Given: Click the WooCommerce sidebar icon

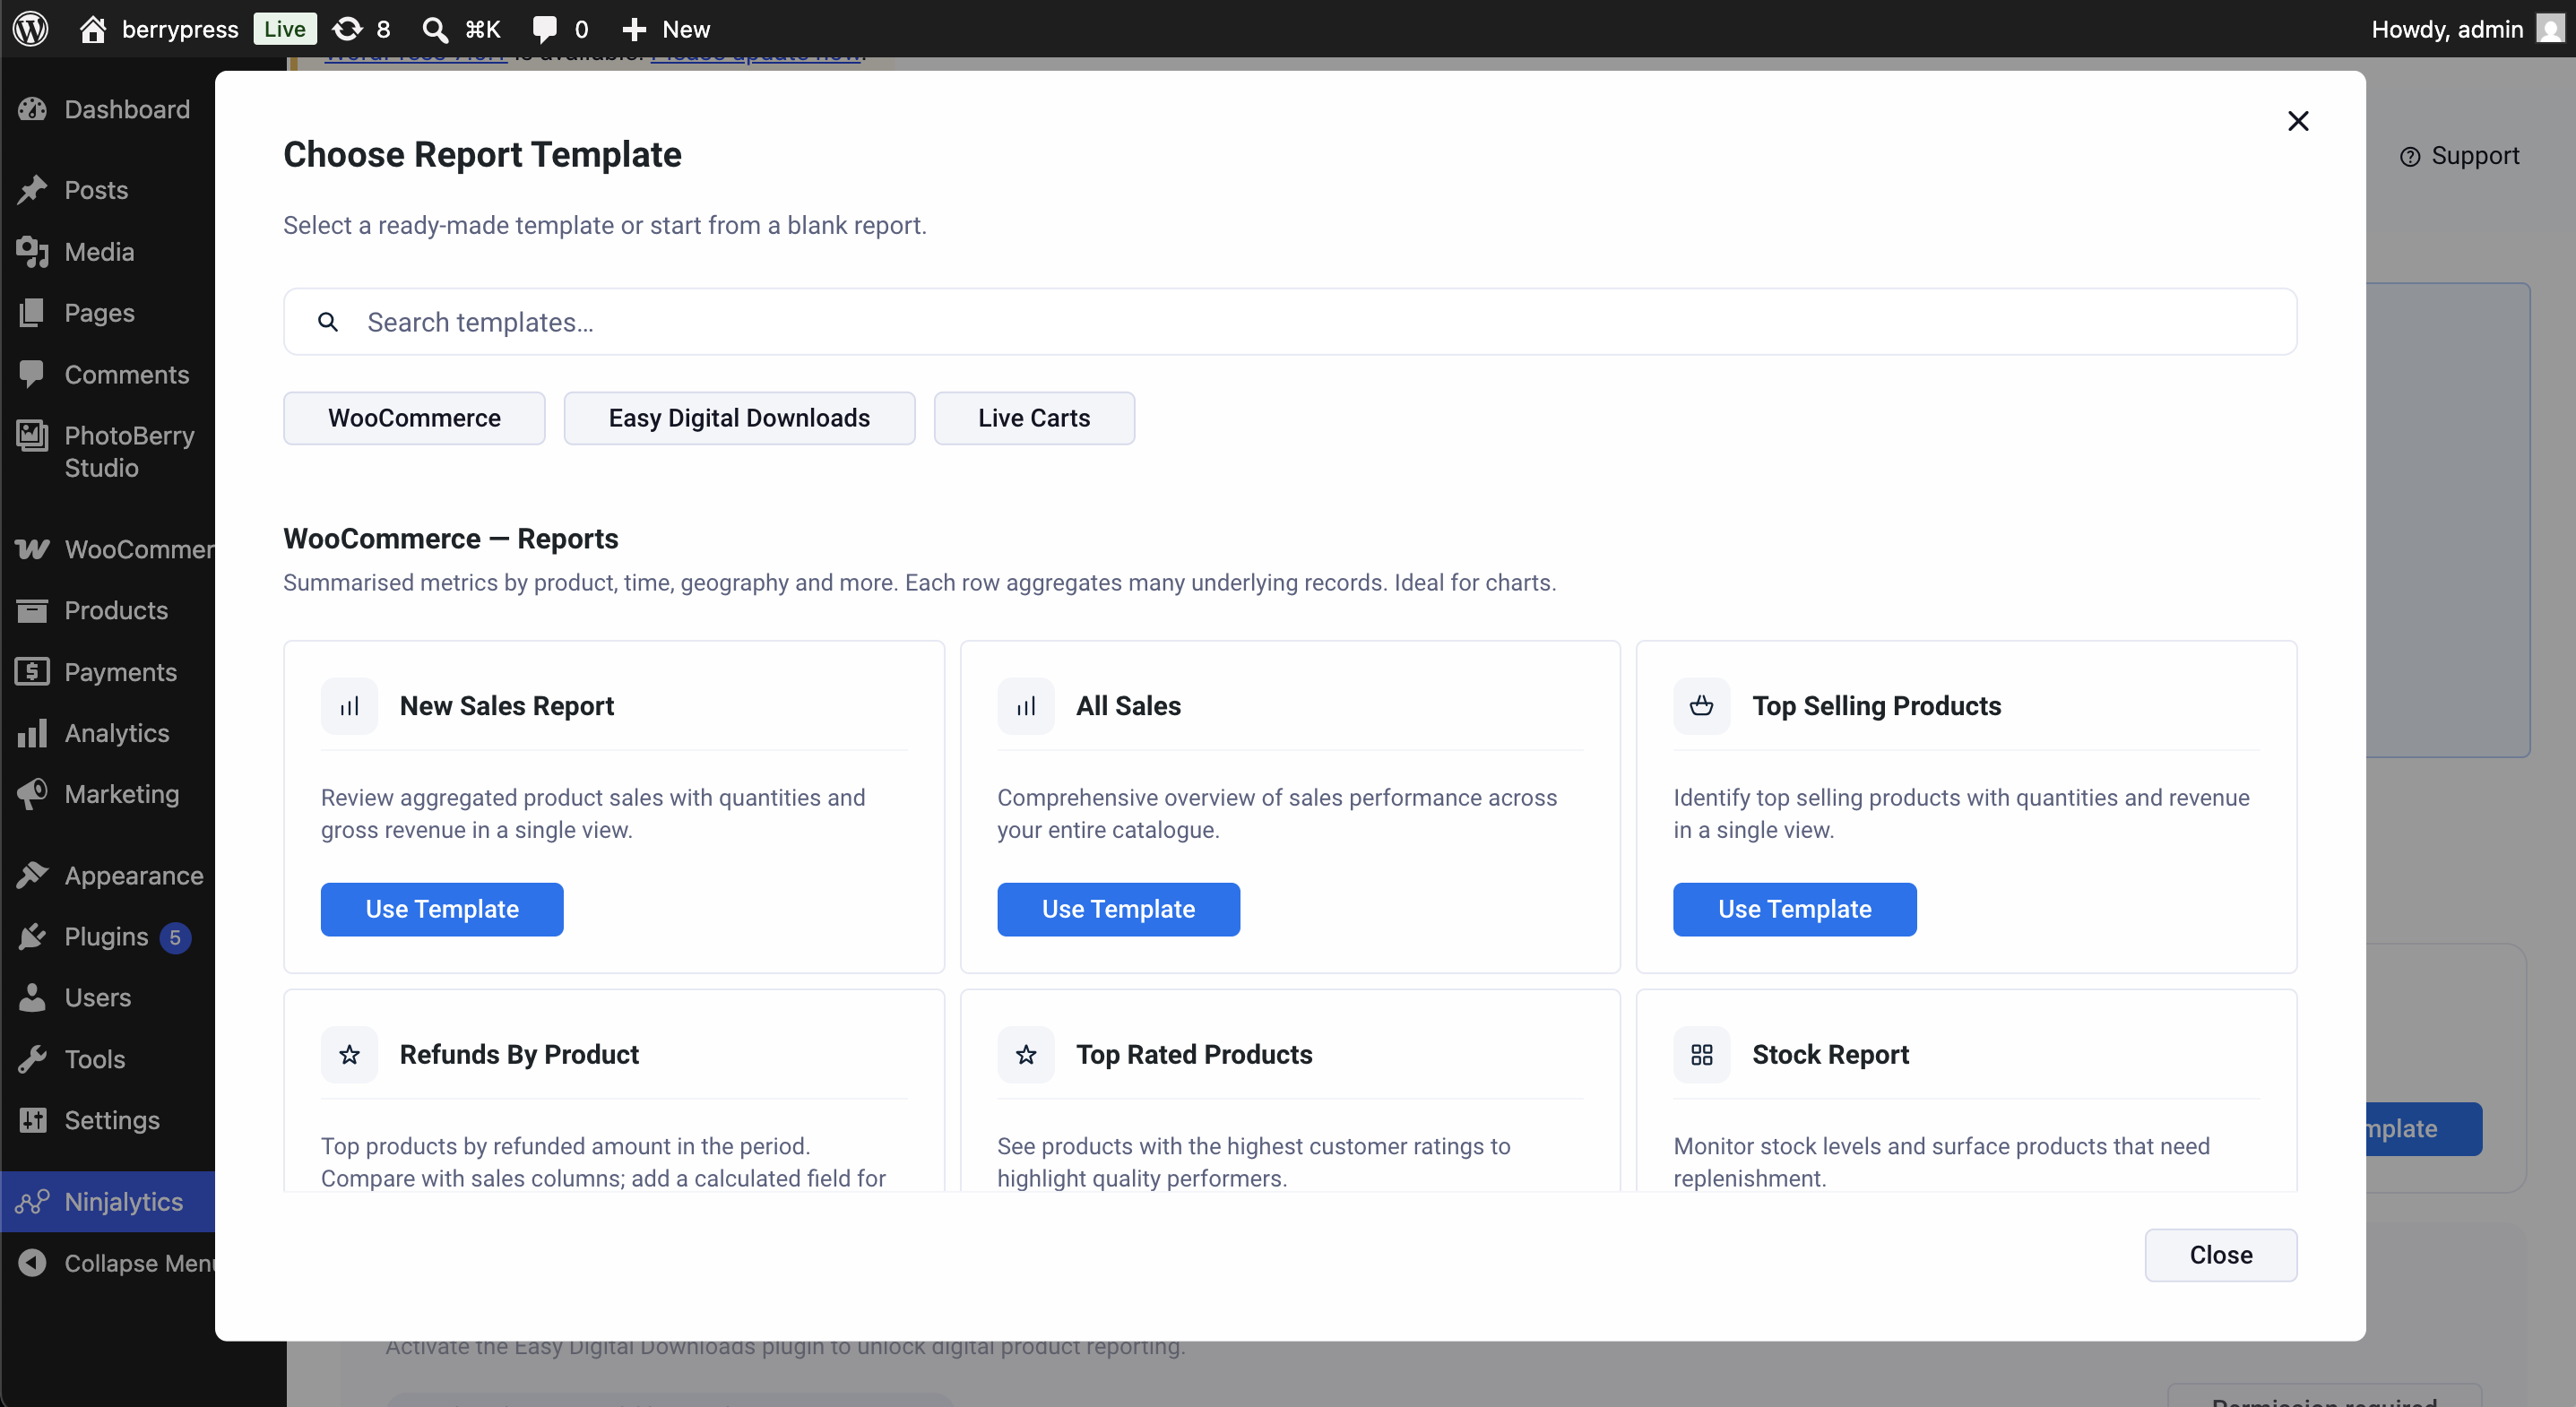Looking at the screenshot, I should click(x=32, y=549).
